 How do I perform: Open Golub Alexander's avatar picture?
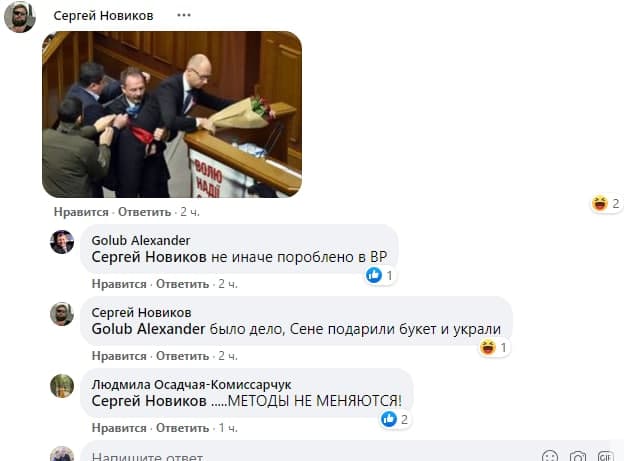pos(62,242)
